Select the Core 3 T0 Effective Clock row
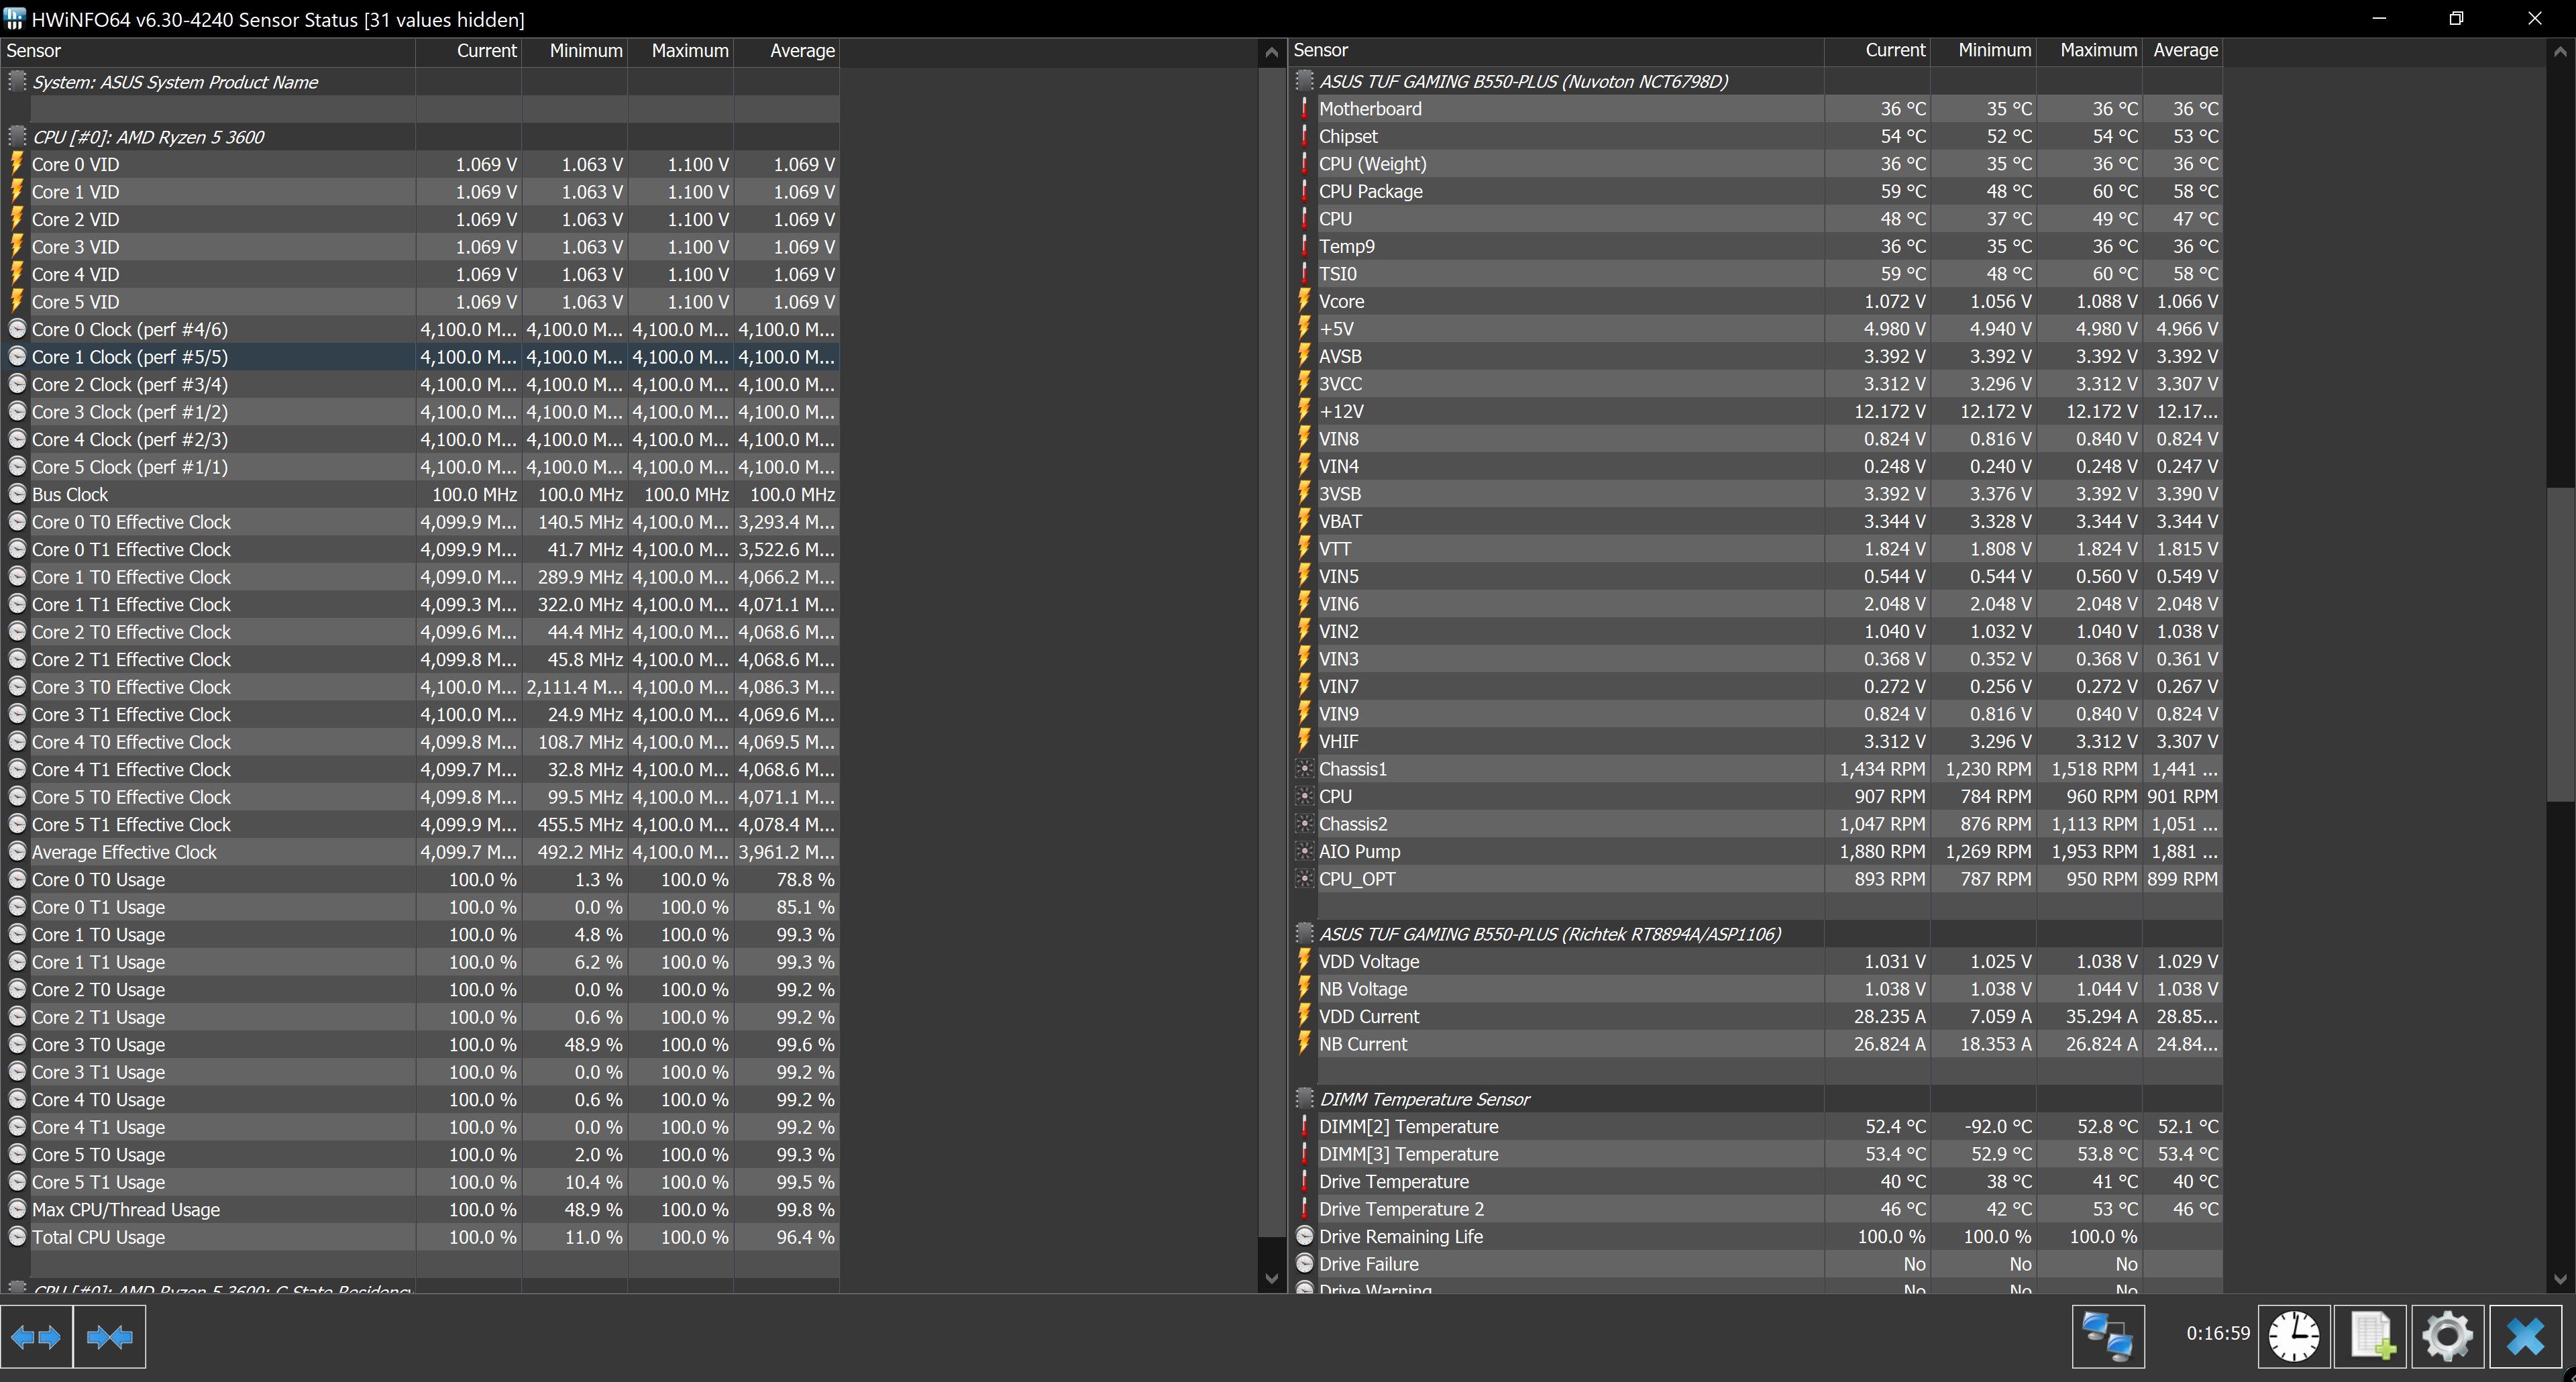This screenshot has height=1382, width=2576. [420, 687]
